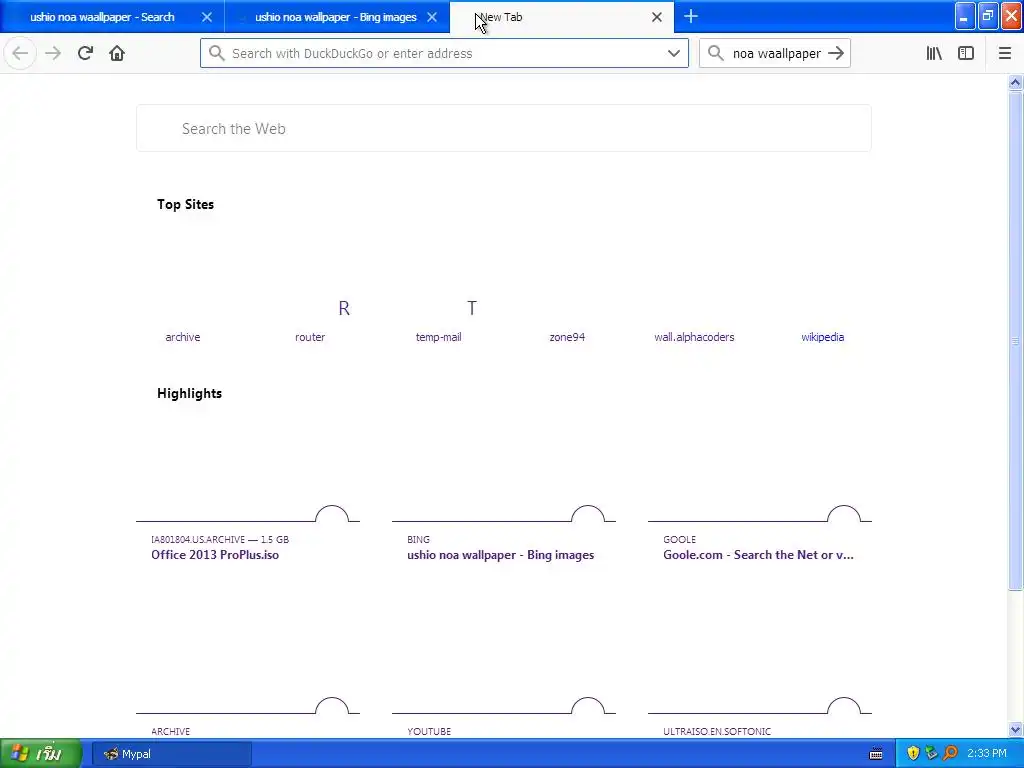The height and width of the screenshot is (768, 1024).
Task: Select the Mypal taskbar button
Action: (171, 754)
